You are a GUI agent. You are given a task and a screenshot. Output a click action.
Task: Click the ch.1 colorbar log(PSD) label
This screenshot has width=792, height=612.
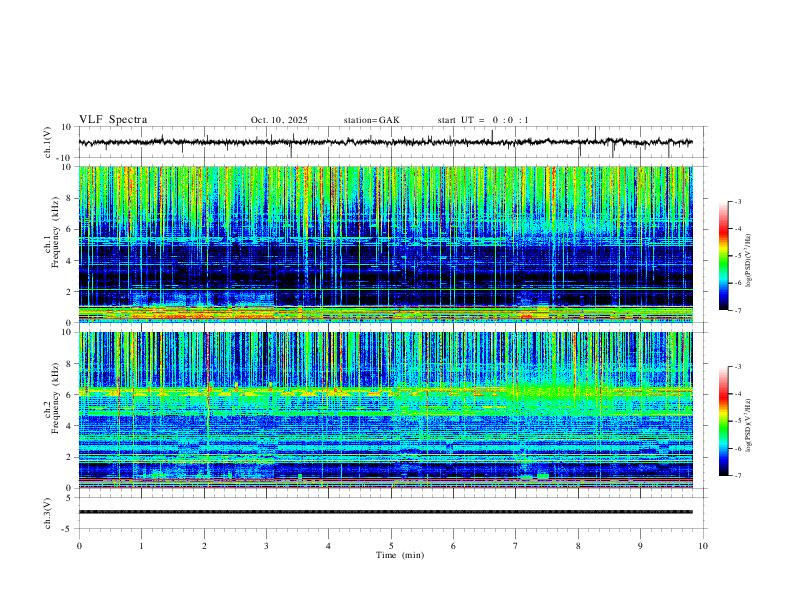(749, 261)
